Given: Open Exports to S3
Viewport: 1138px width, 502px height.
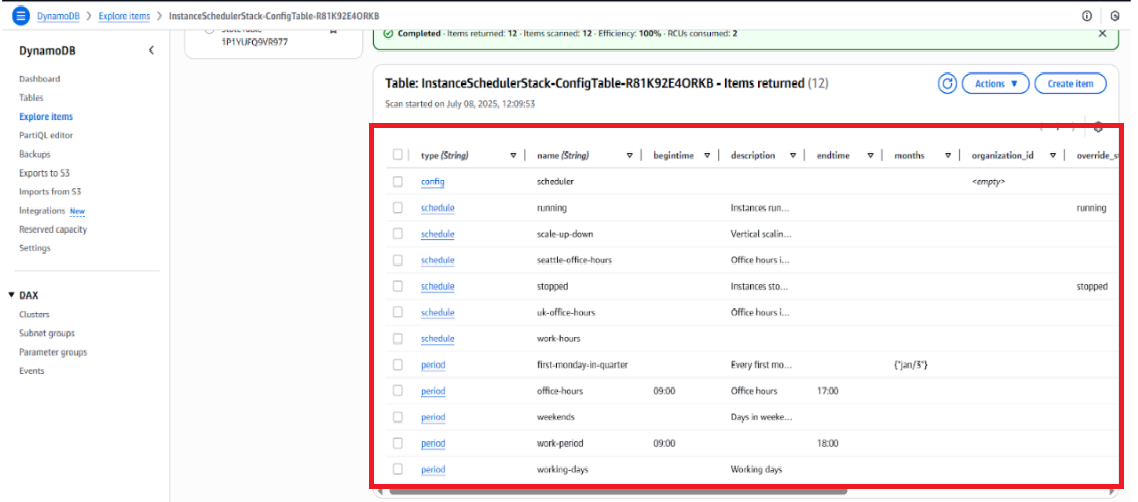Looking at the screenshot, I should coord(44,173).
